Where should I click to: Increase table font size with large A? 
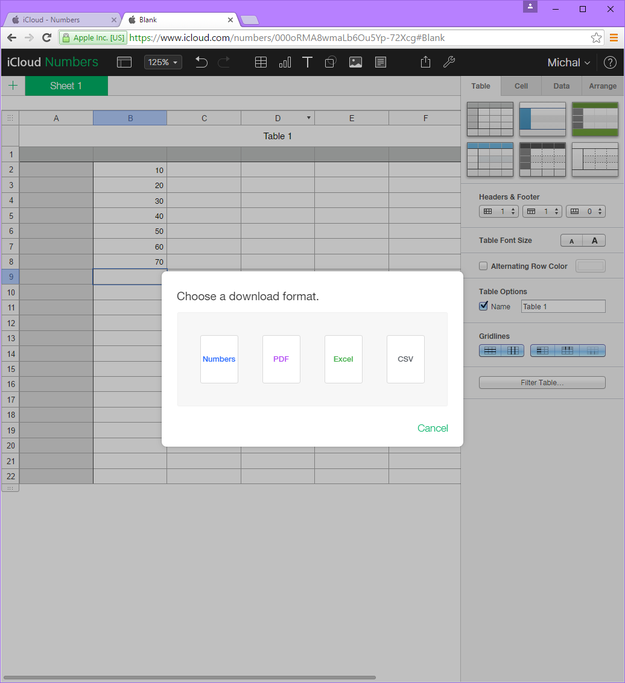tap(594, 240)
